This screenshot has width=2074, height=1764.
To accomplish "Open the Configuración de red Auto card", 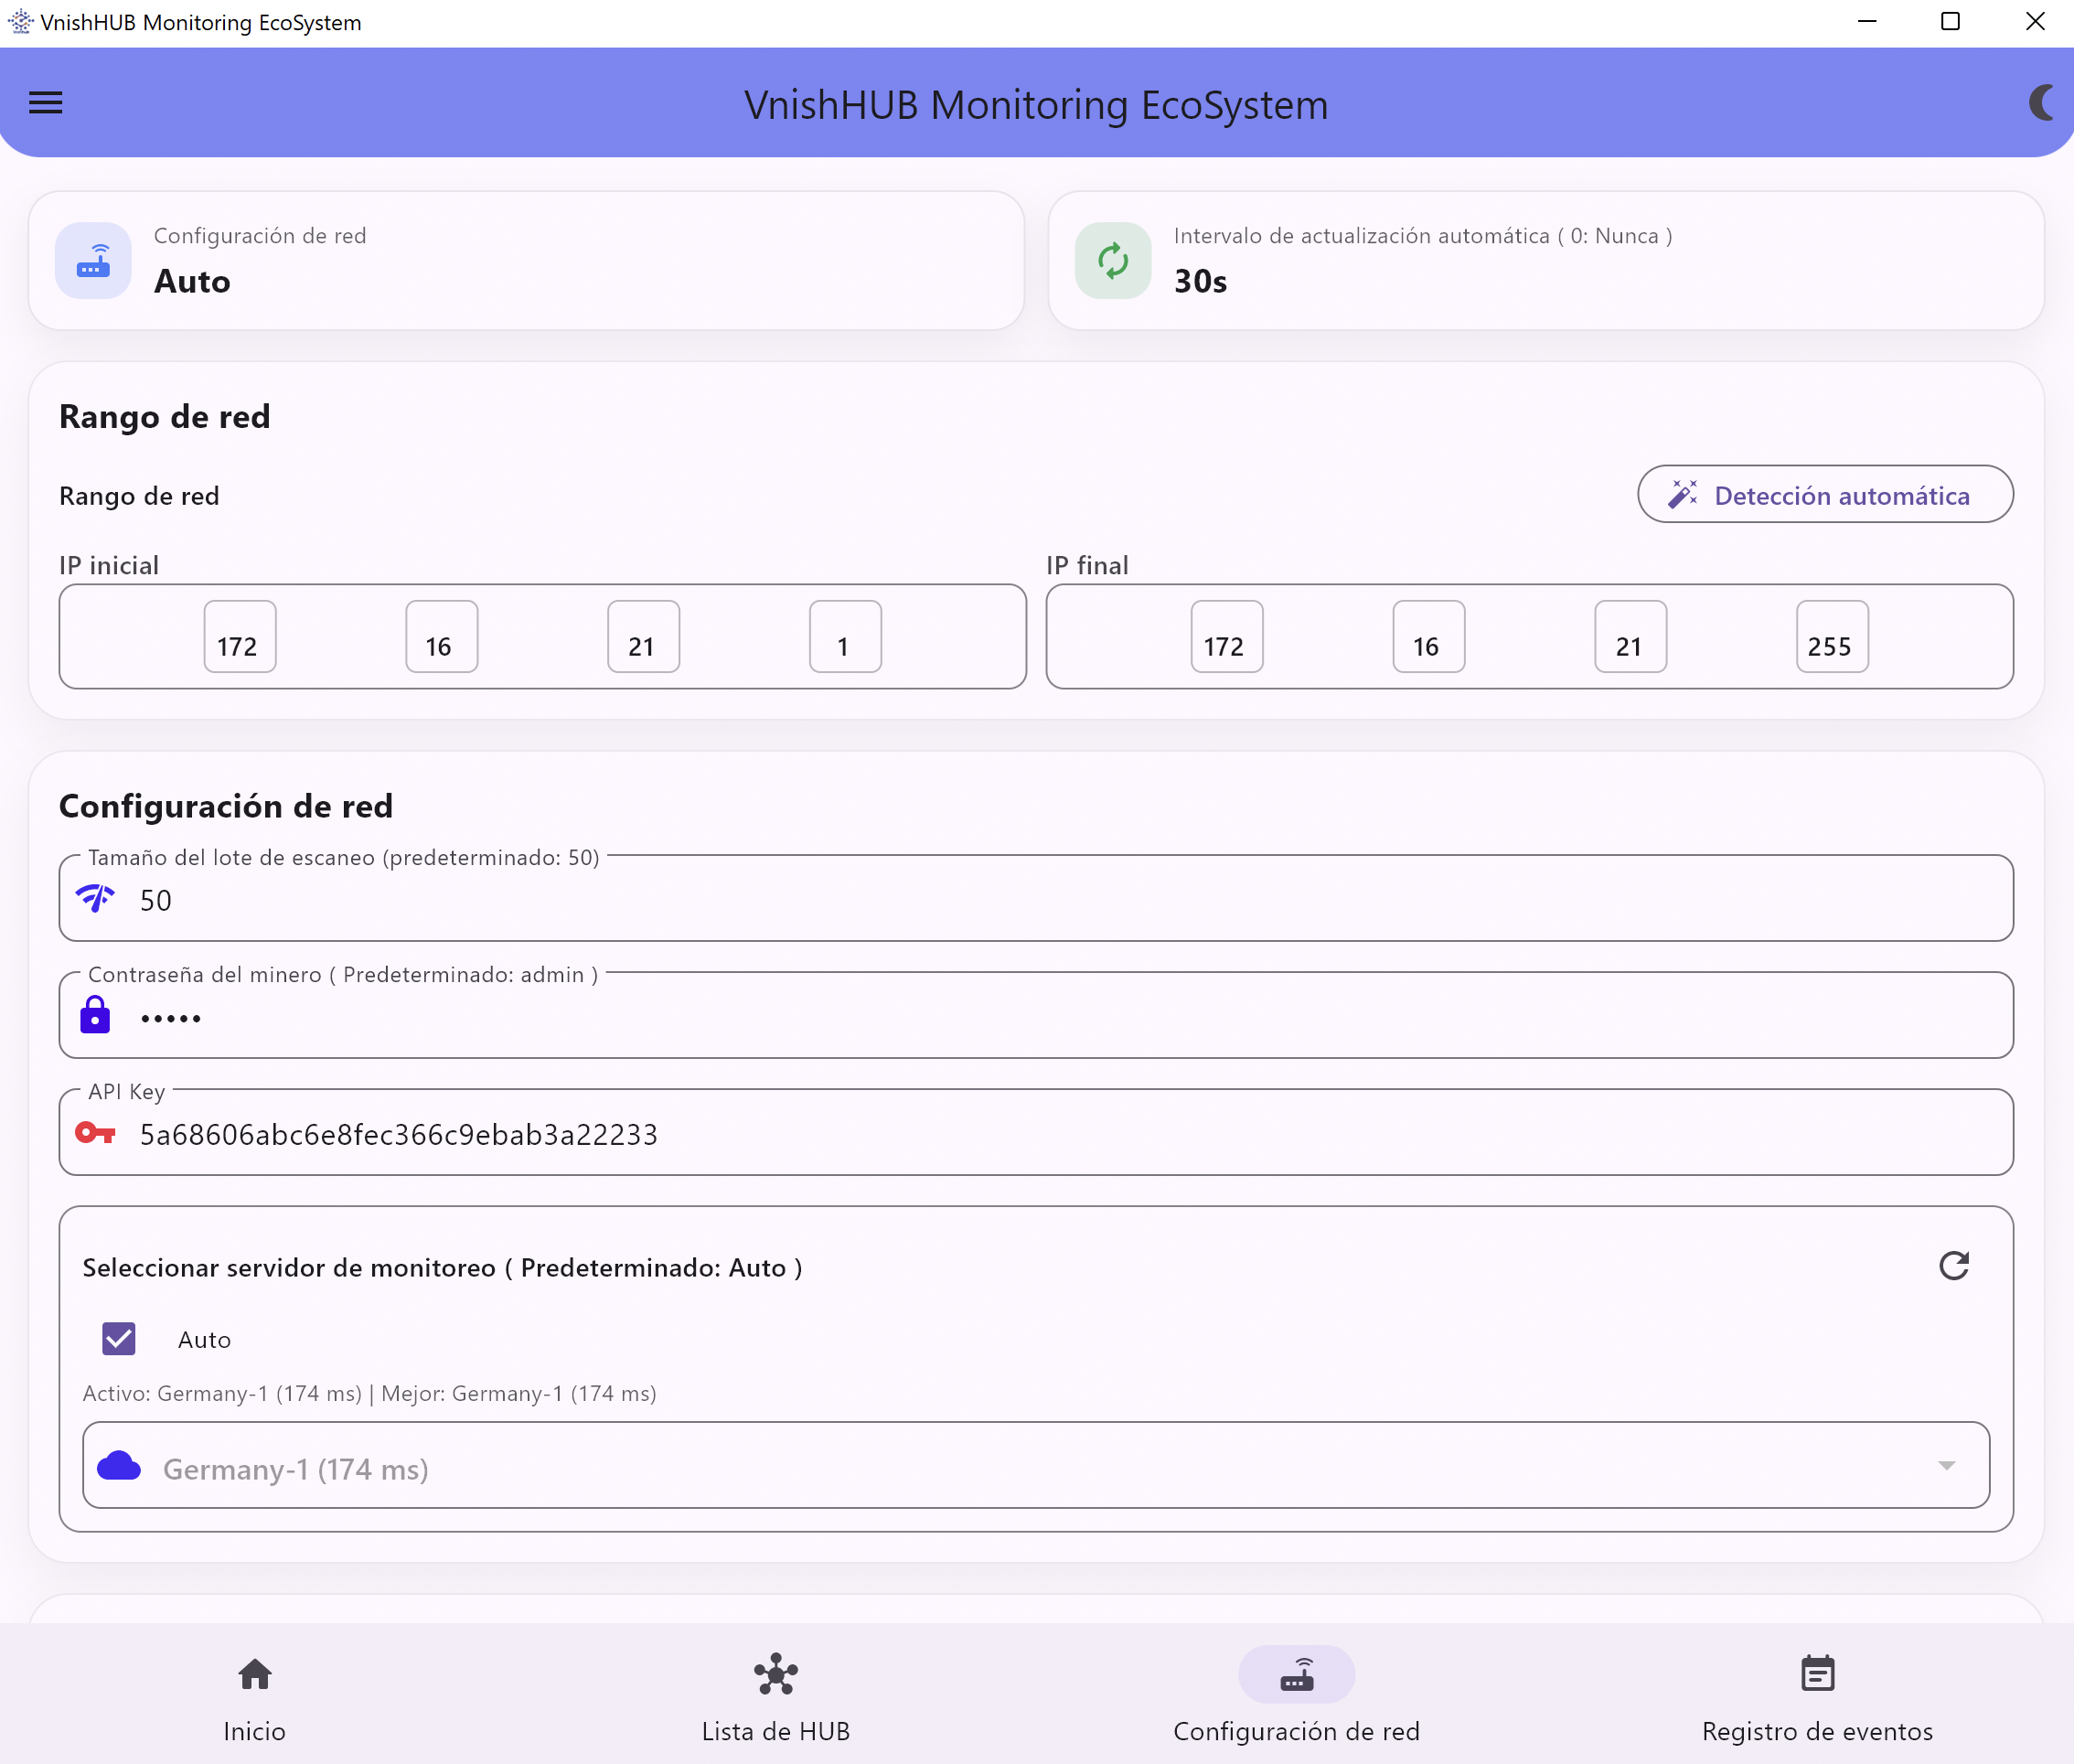I will click(526, 261).
